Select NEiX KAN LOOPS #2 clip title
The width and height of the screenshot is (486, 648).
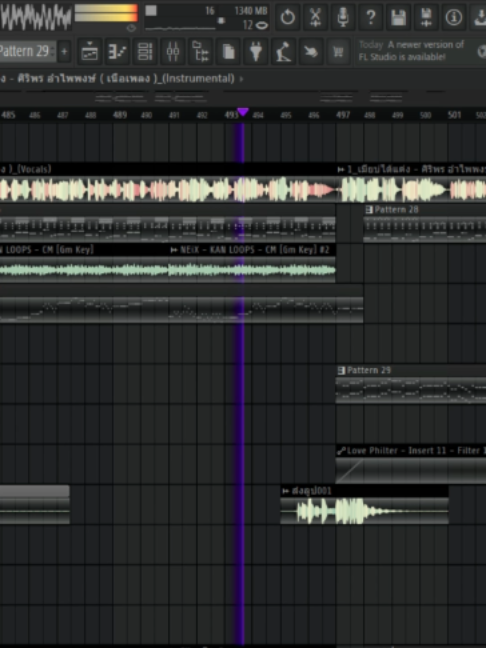point(255,250)
